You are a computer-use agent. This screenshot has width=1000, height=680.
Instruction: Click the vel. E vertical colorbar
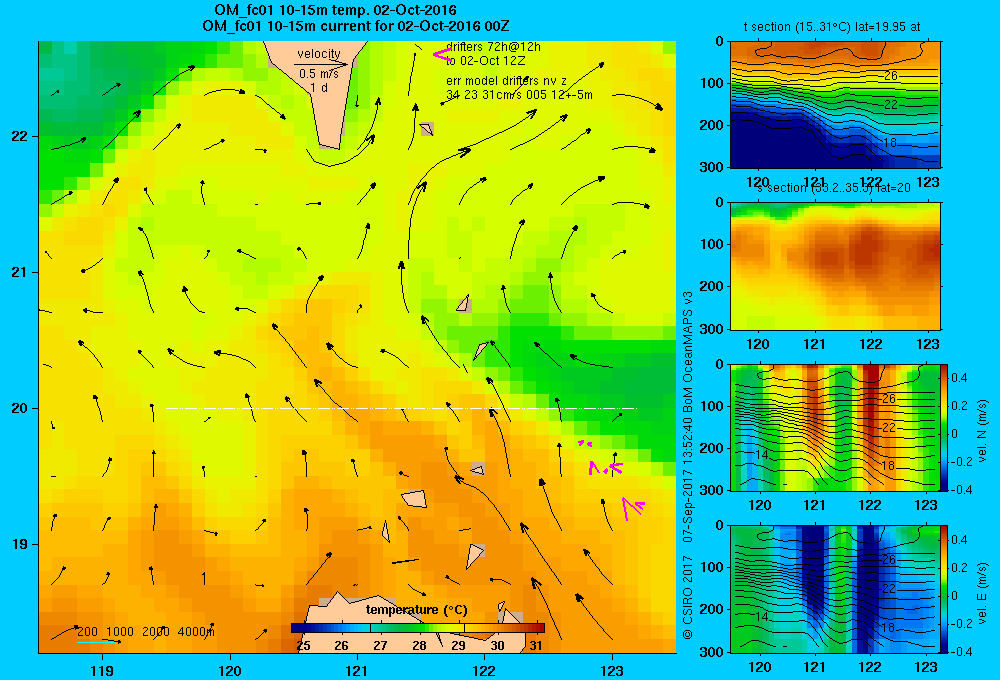point(945,589)
